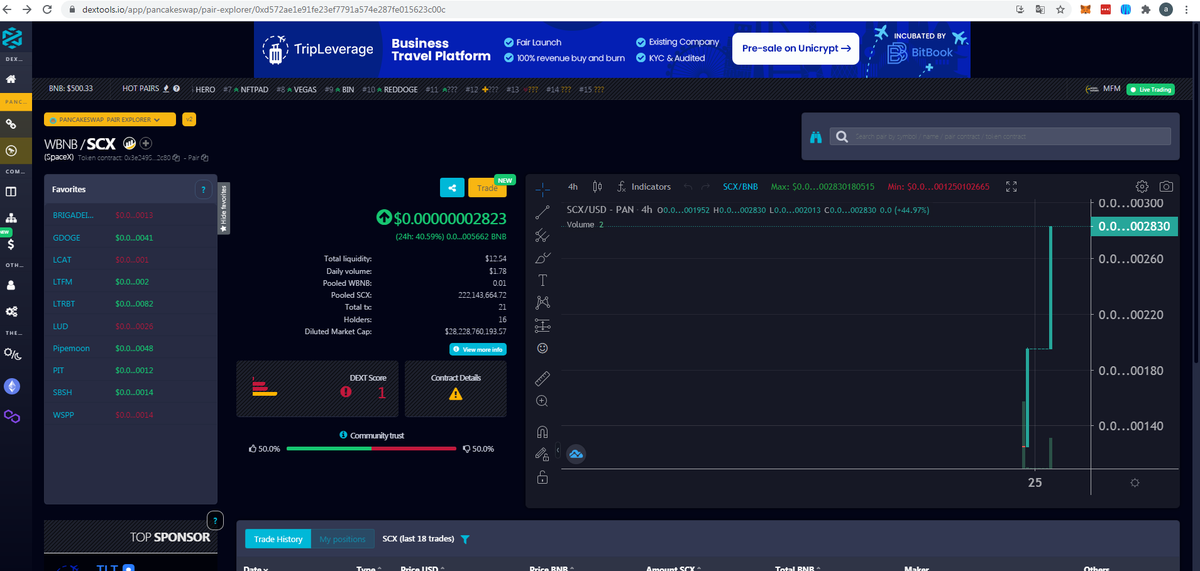Click the Favorites help question mark
Image resolution: width=1200 pixels, height=571 pixels.
(203, 189)
